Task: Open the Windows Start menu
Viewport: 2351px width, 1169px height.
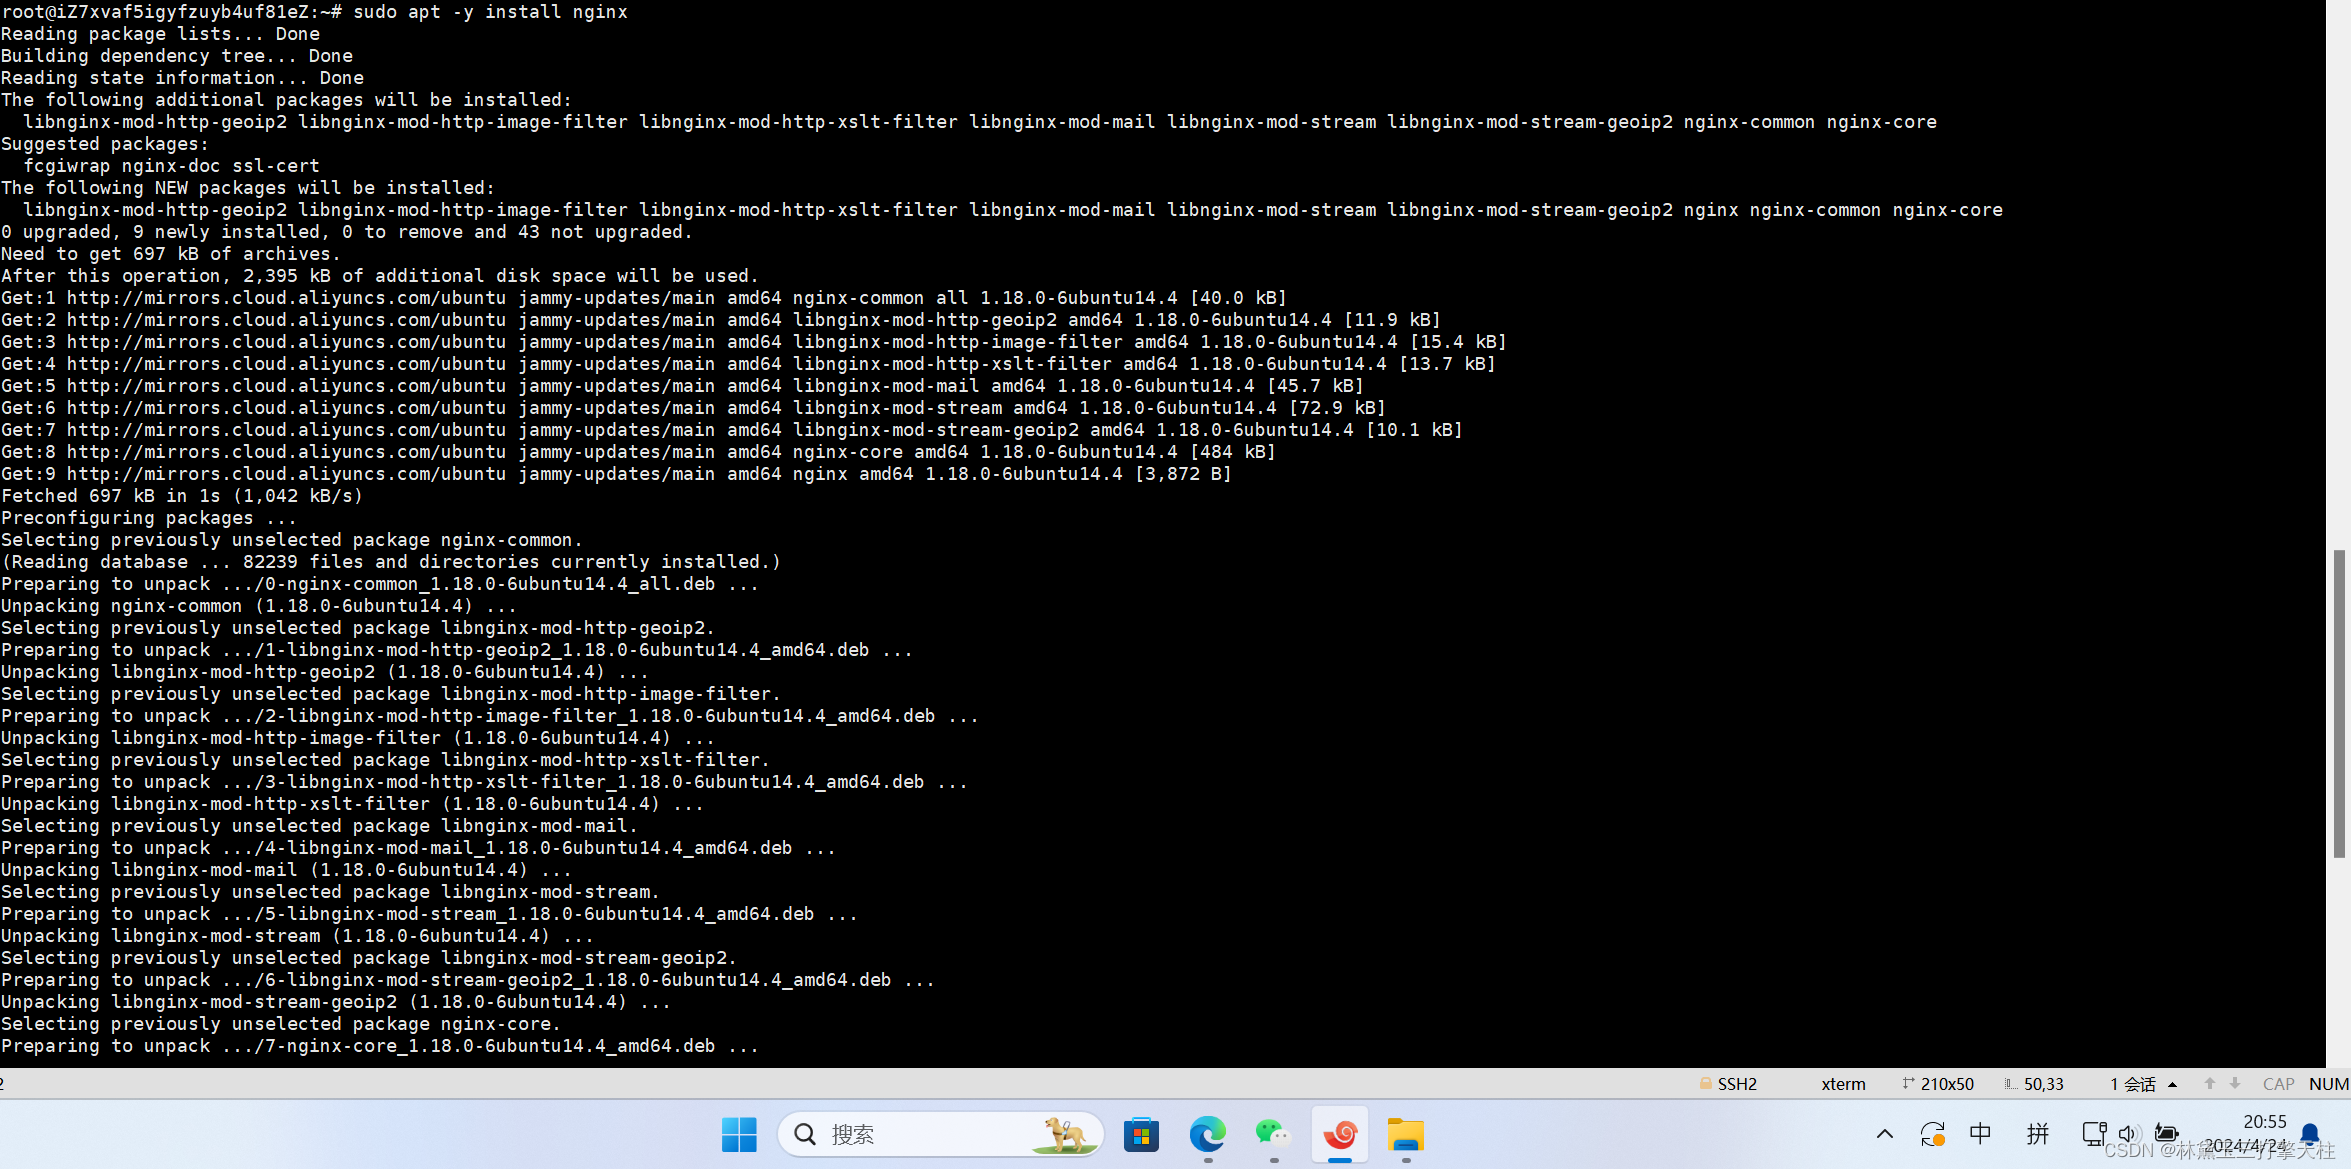Action: [739, 1135]
